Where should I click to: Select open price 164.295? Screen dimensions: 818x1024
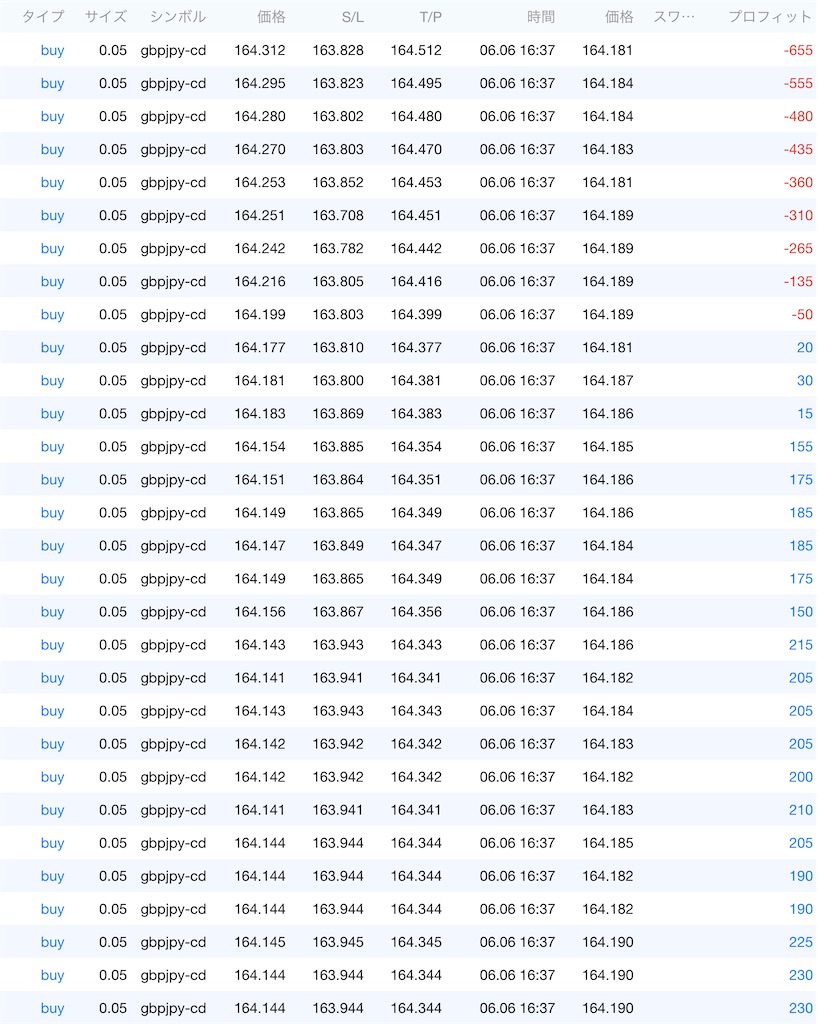(260, 84)
